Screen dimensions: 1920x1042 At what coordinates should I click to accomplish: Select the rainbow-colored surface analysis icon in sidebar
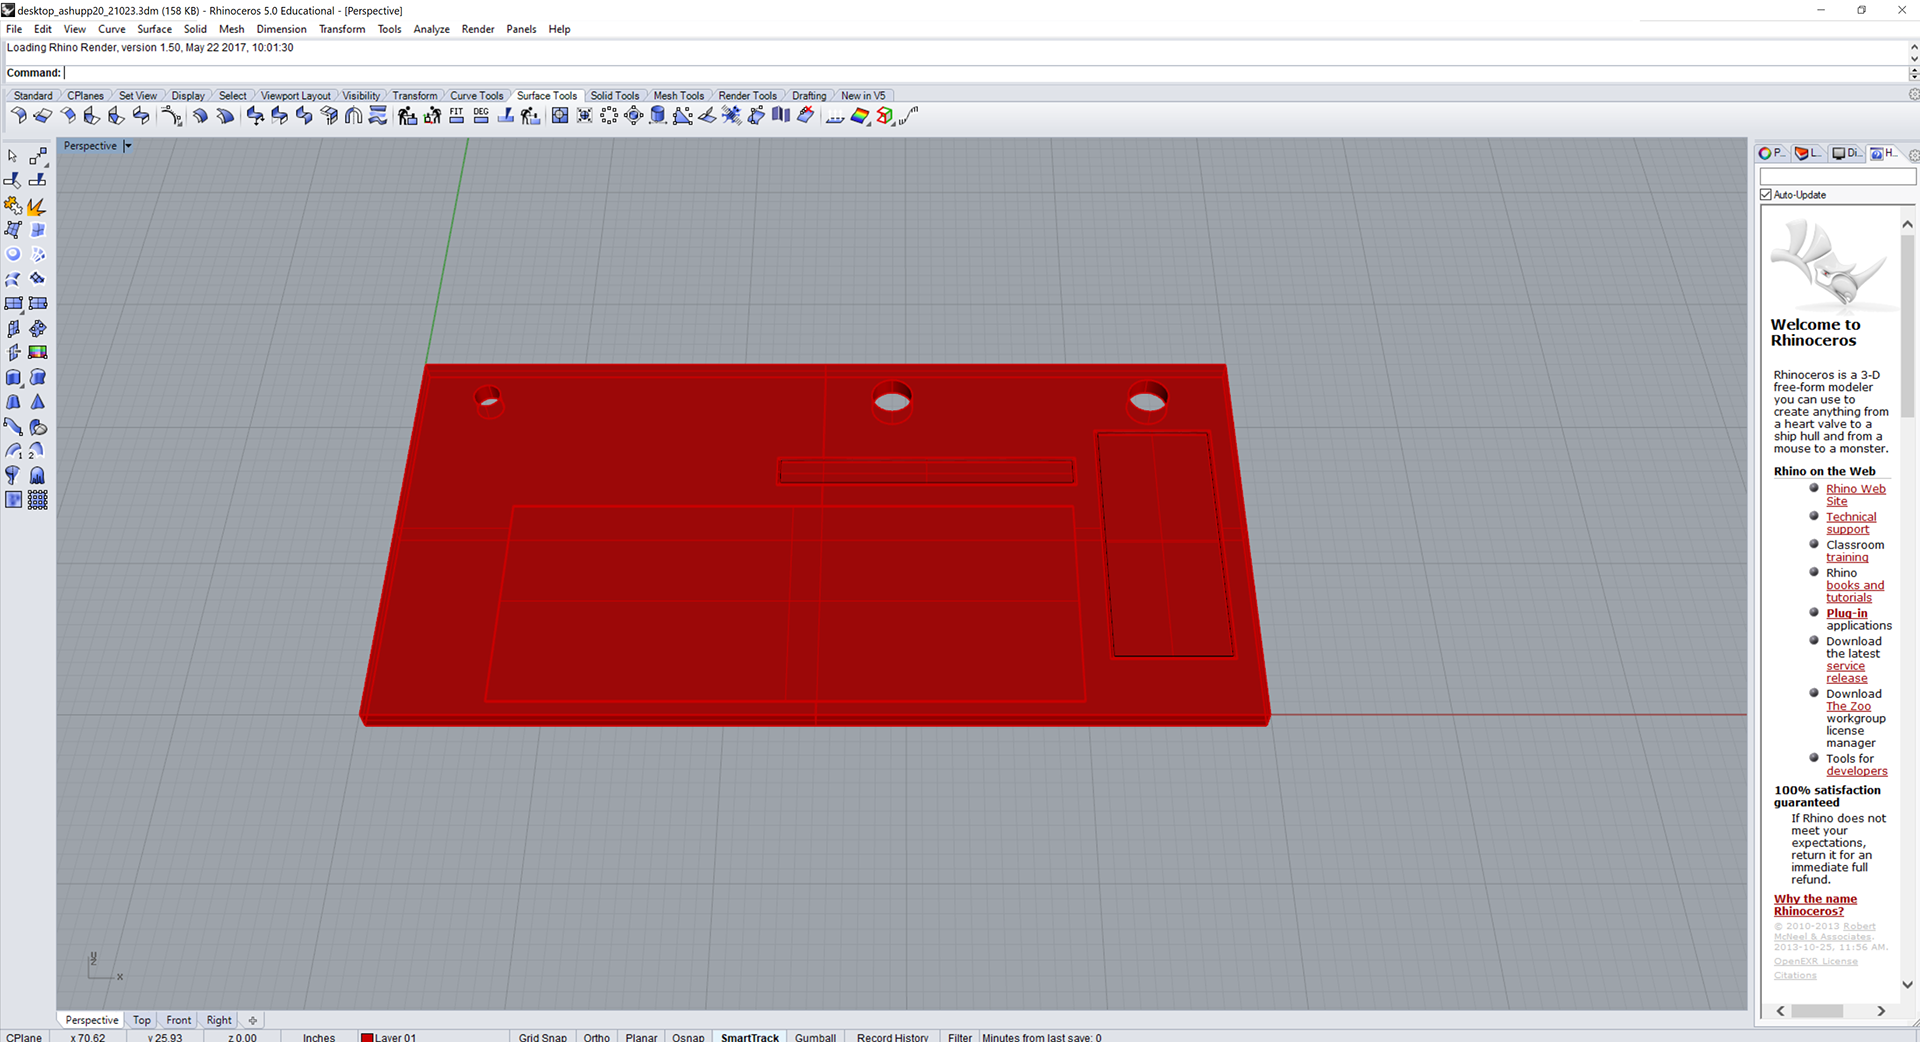[38, 352]
